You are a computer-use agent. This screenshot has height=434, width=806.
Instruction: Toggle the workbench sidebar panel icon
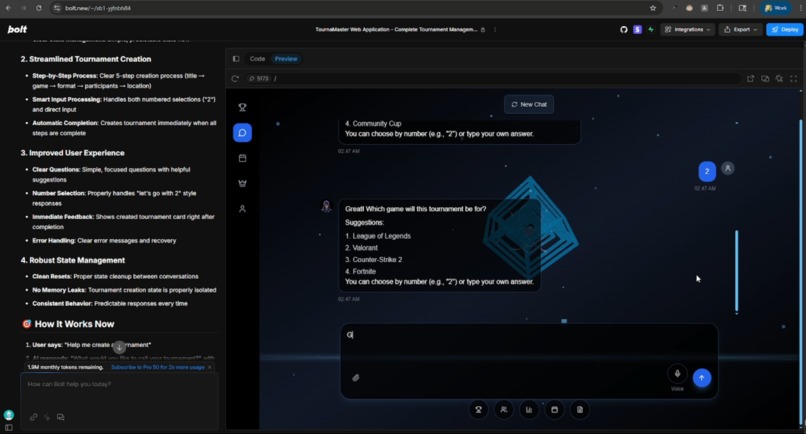[x=236, y=59]
